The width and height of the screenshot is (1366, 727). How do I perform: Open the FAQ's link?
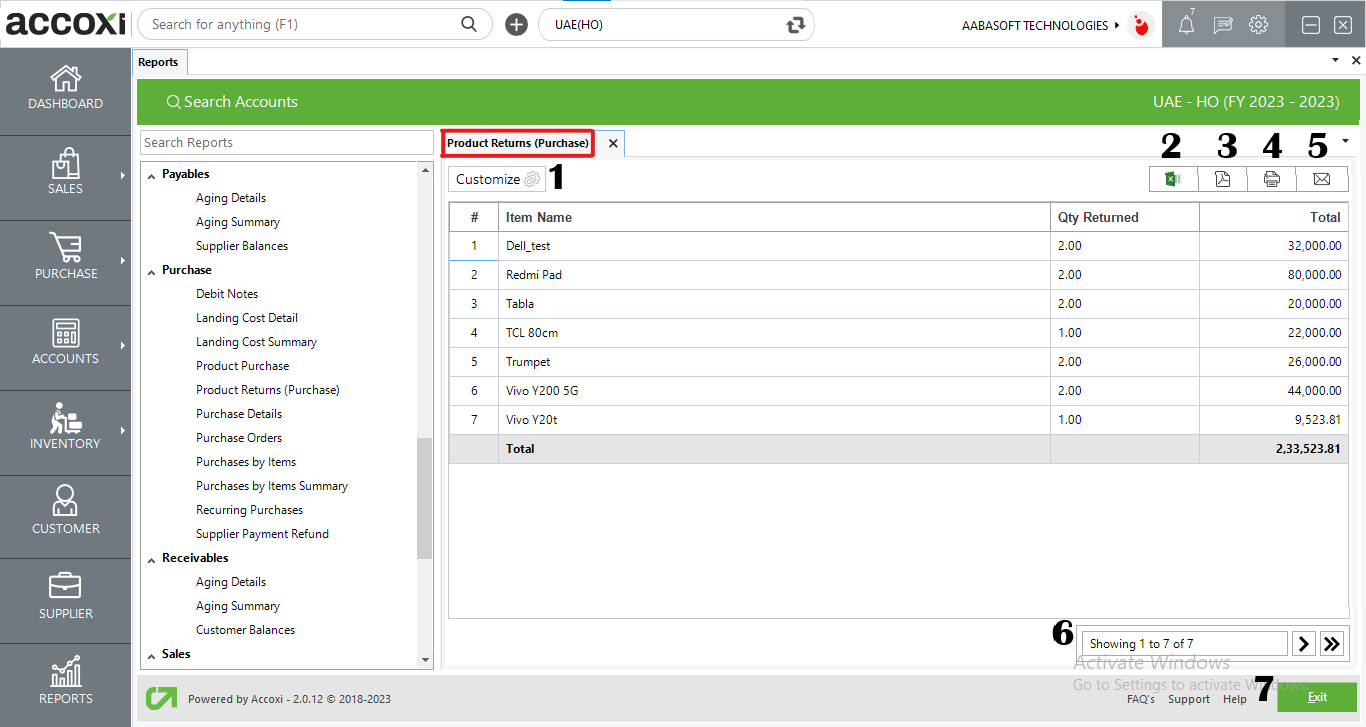[x=1141, y=699]
